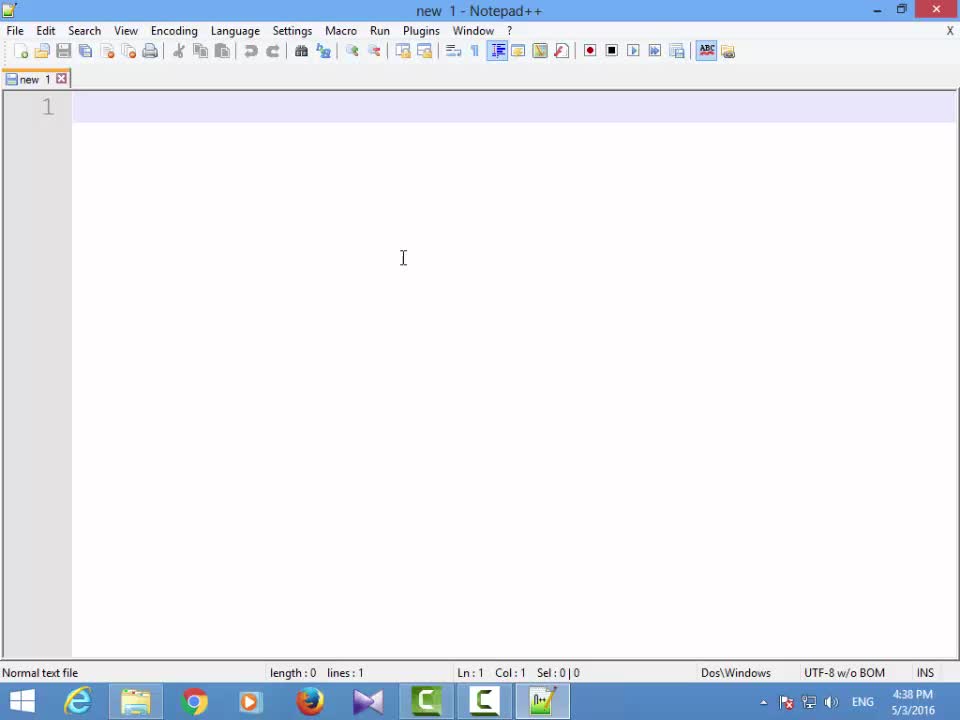Viewport: 960px width, 720px height.
Task: Close the 'new 1' tab with red X
Action: [61, 78]
